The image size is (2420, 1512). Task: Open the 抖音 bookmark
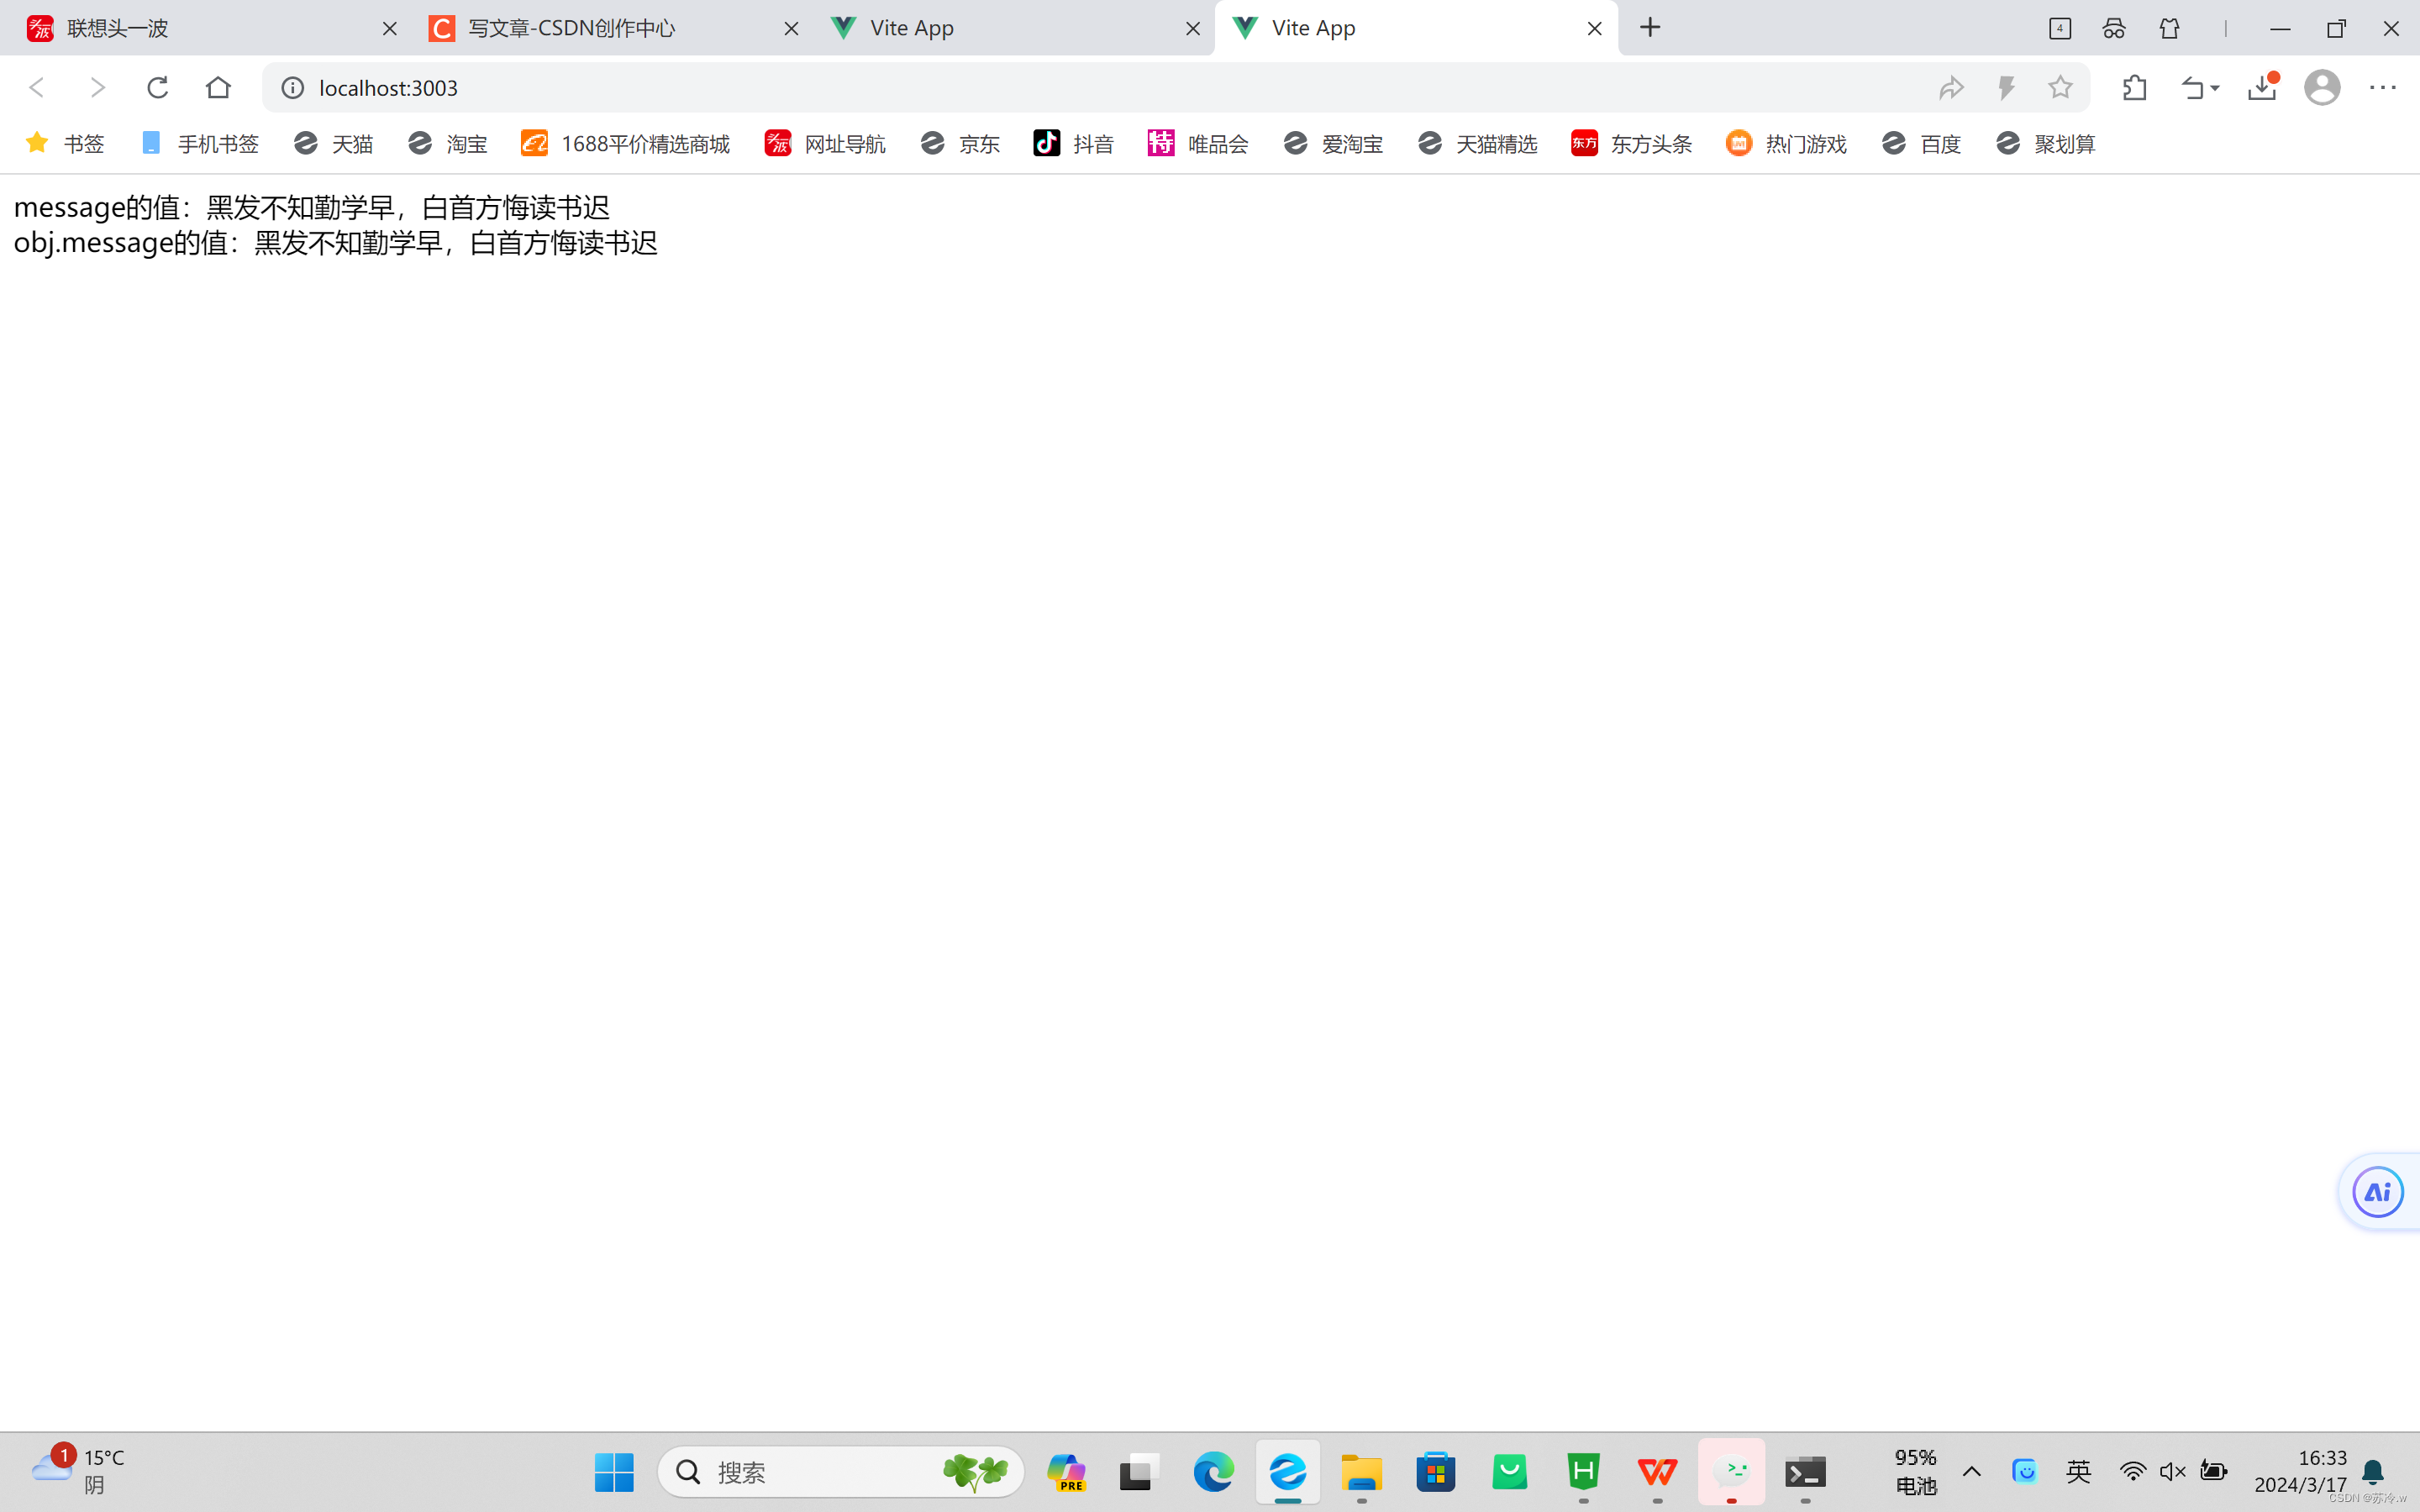click(x=1074, y=144)
